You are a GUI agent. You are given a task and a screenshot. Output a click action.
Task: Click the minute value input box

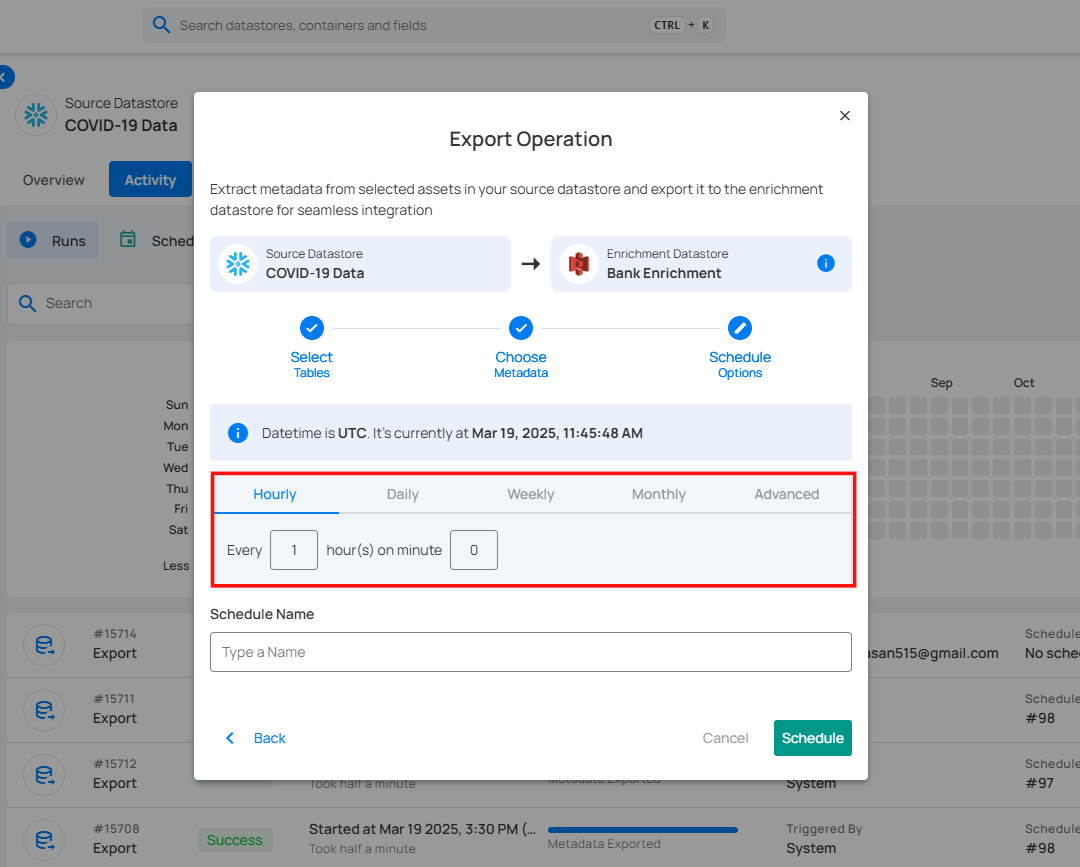coord(473,550)
